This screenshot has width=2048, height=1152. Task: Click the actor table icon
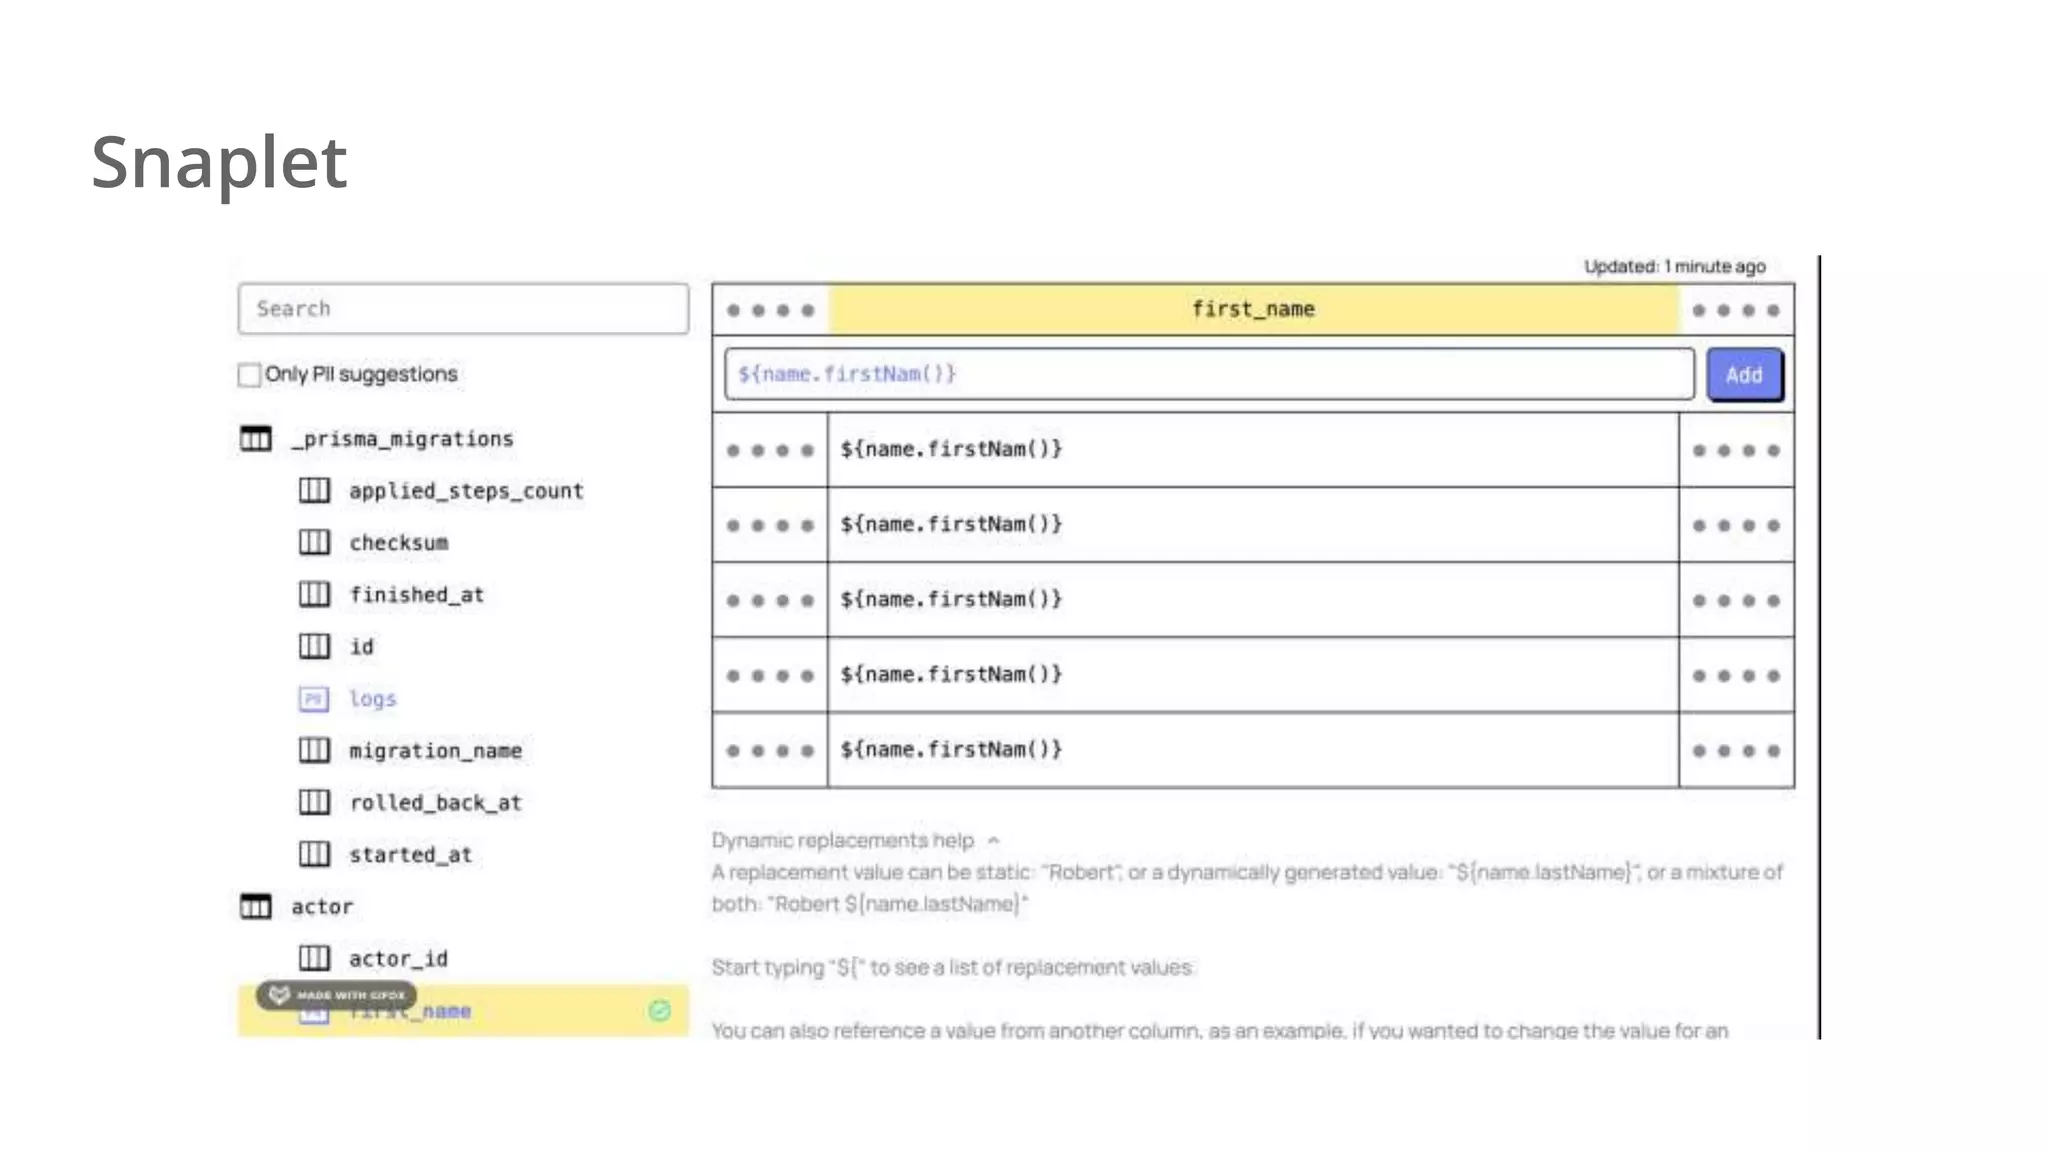coord(255,907)
